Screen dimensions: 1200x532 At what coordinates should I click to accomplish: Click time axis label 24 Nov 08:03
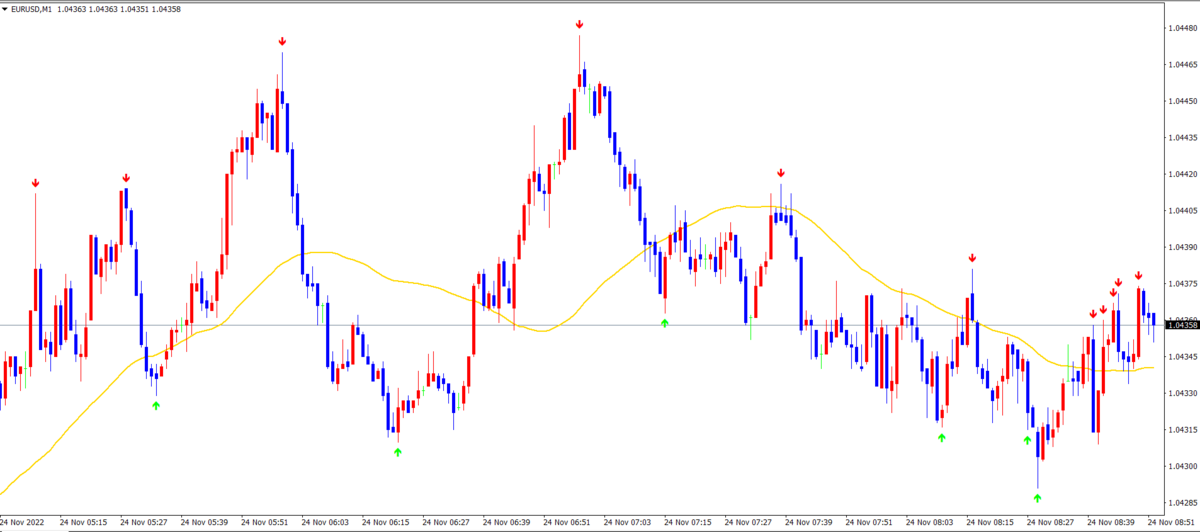(x=930, y=522)
